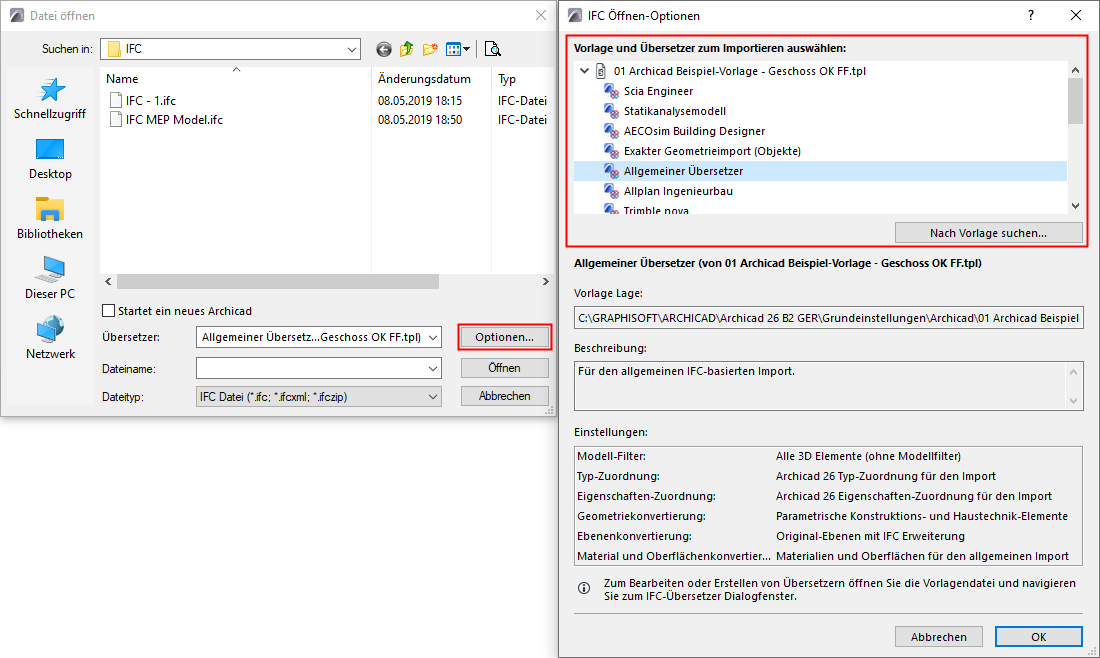This screenshot has height=658, width=1100.
Task: Open the Suchen in folder dropdown
Action: click(351, 49)
